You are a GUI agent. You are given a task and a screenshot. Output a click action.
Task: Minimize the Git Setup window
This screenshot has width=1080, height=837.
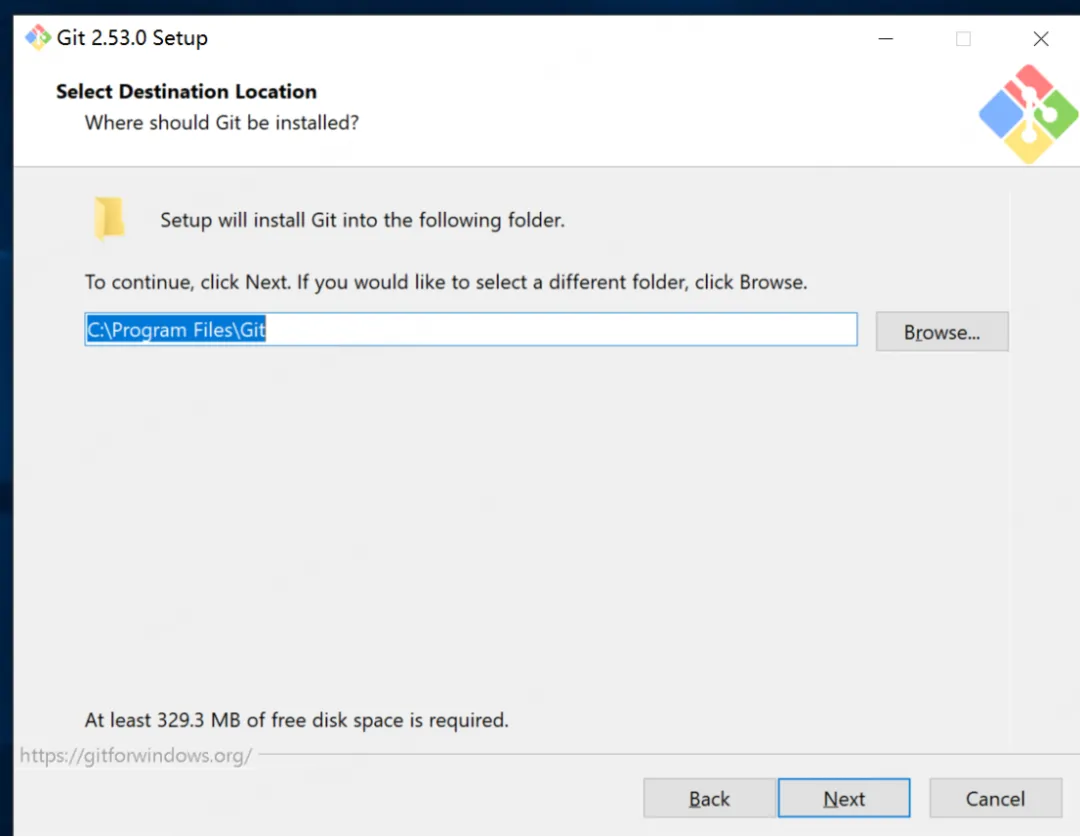886,39
